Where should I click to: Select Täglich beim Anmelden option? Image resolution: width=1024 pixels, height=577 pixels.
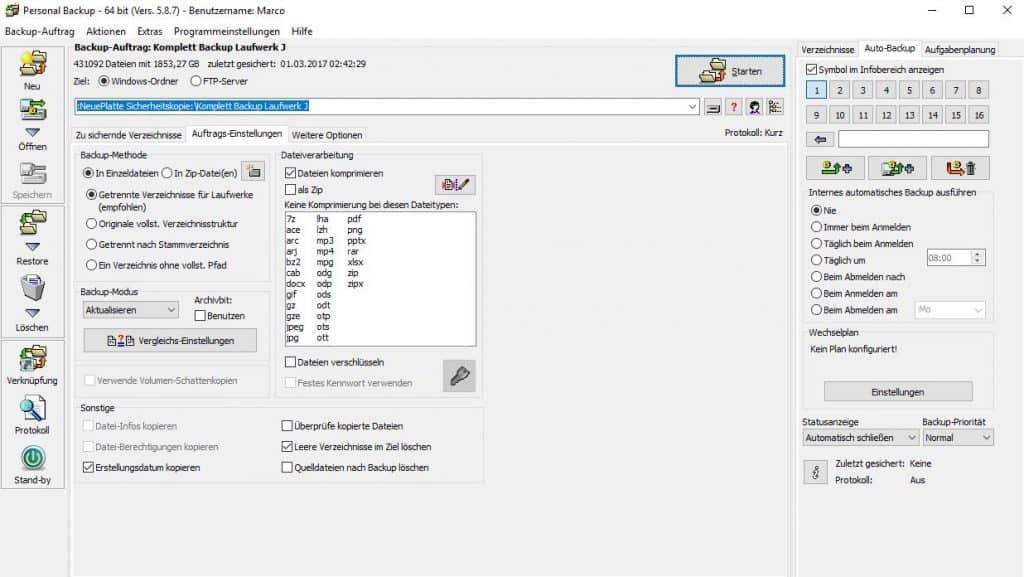point(816,243)
